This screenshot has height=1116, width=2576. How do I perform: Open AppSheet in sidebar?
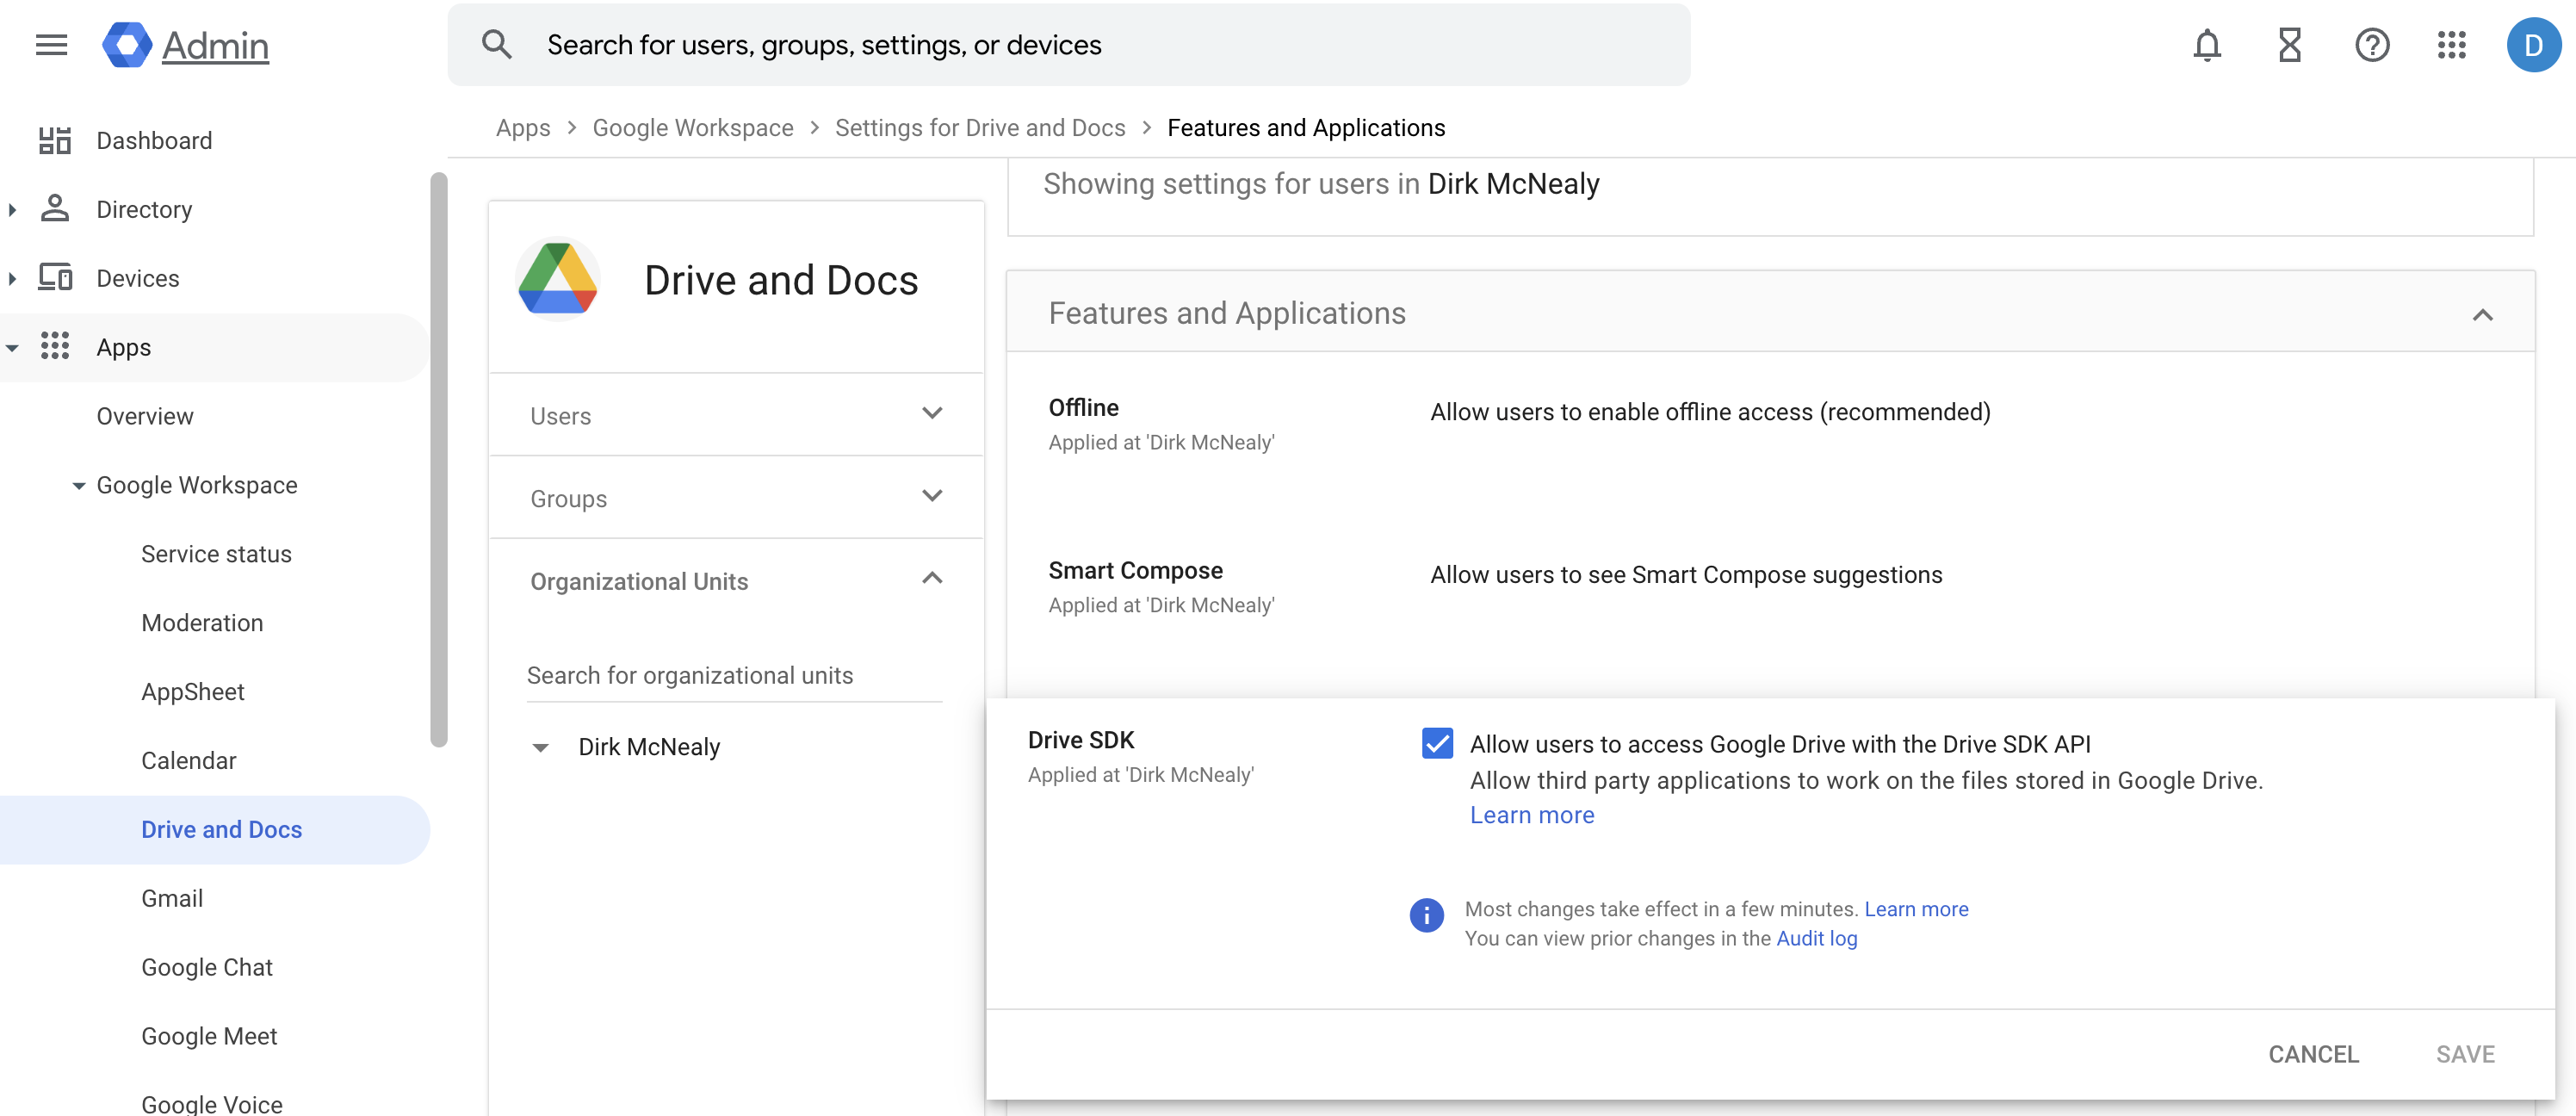pyautogui.click(x=193, y=692)
